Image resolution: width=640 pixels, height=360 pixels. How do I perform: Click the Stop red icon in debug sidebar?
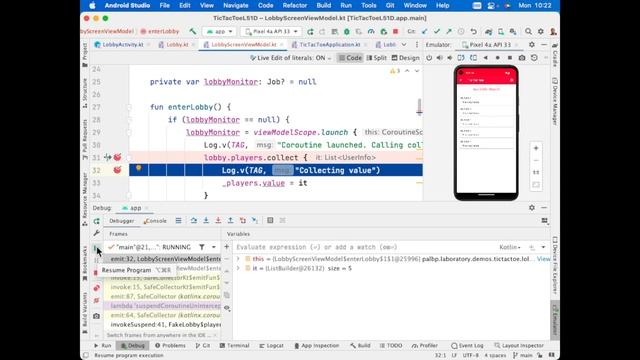tap(96, 273)
